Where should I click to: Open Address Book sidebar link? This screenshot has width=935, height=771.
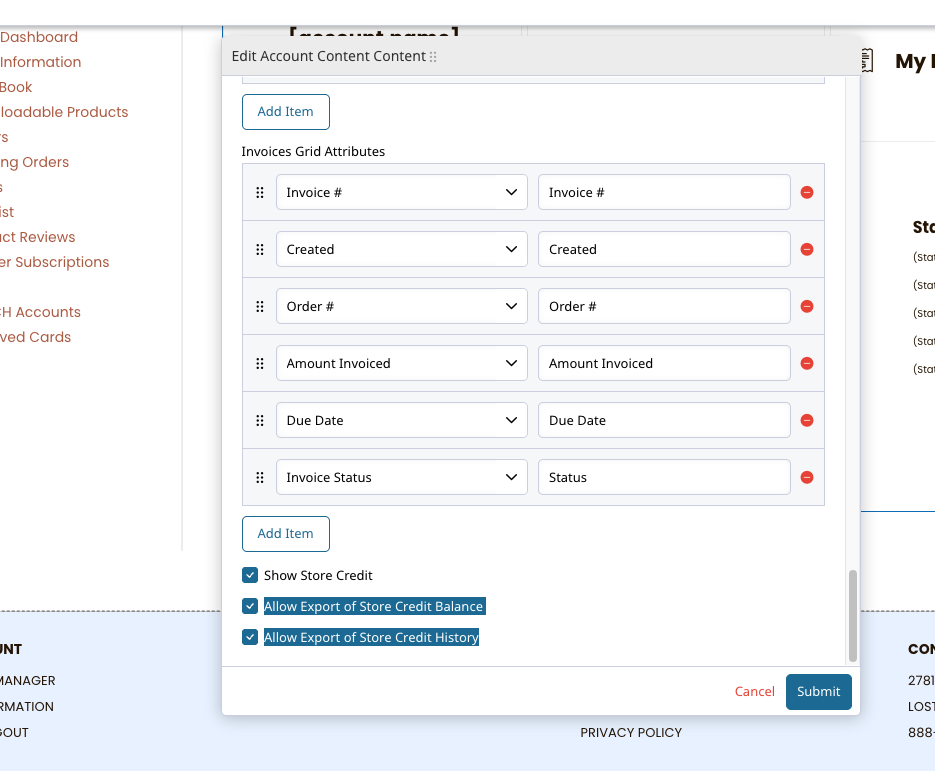click(16, 87)
